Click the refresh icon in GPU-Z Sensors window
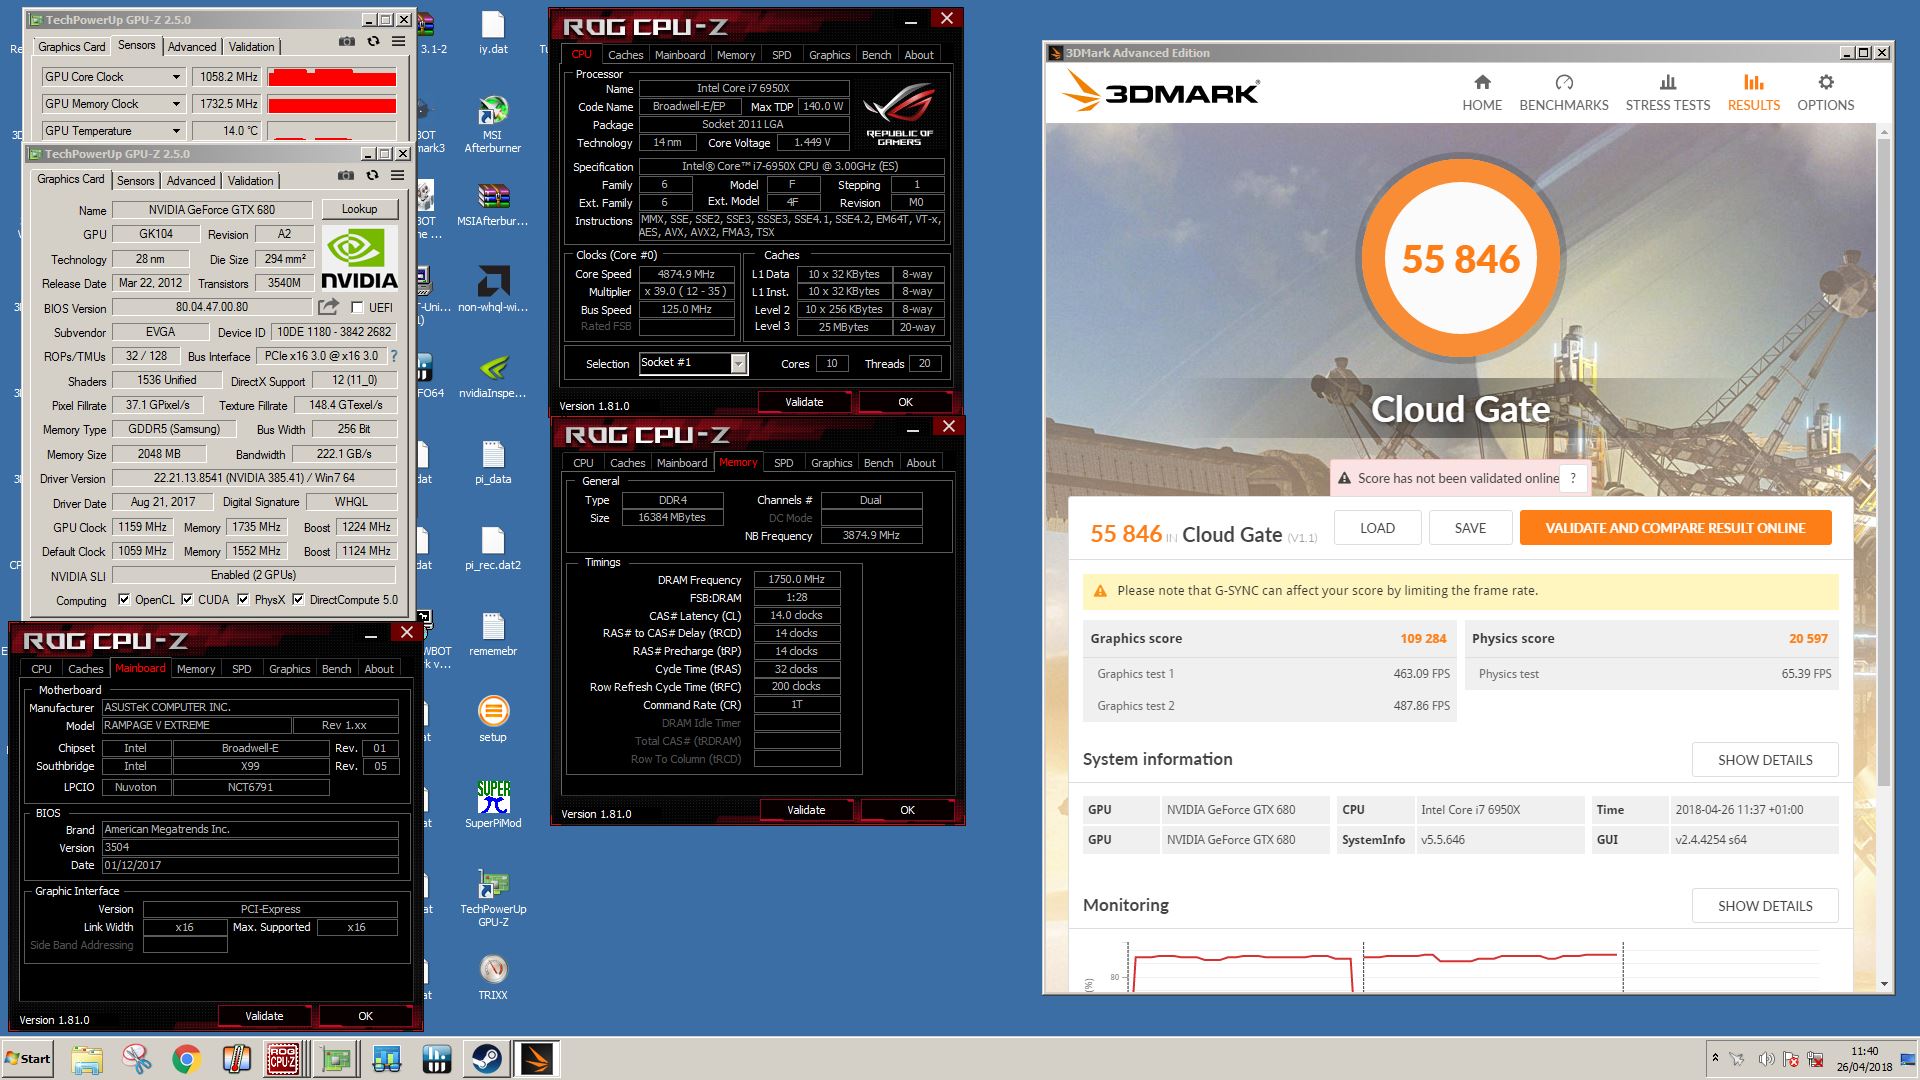This screenshot has width=1920, height=1080. 373,42
